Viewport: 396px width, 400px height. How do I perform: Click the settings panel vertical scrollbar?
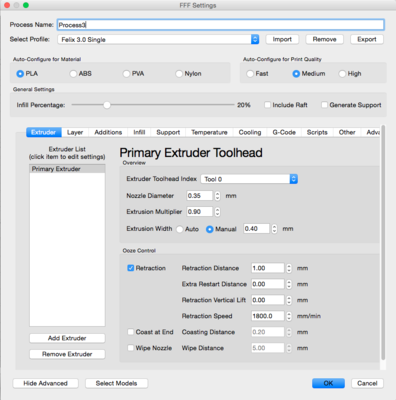pyautogui.click(x=383, y=242)
